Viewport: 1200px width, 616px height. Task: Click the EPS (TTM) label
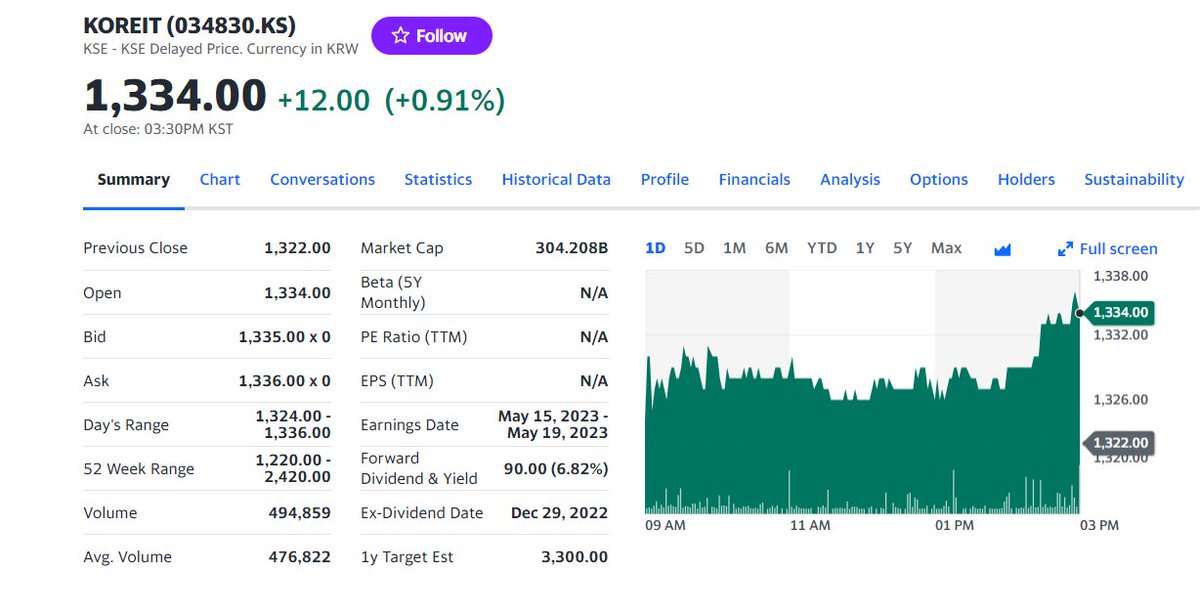tap(397, 381)
